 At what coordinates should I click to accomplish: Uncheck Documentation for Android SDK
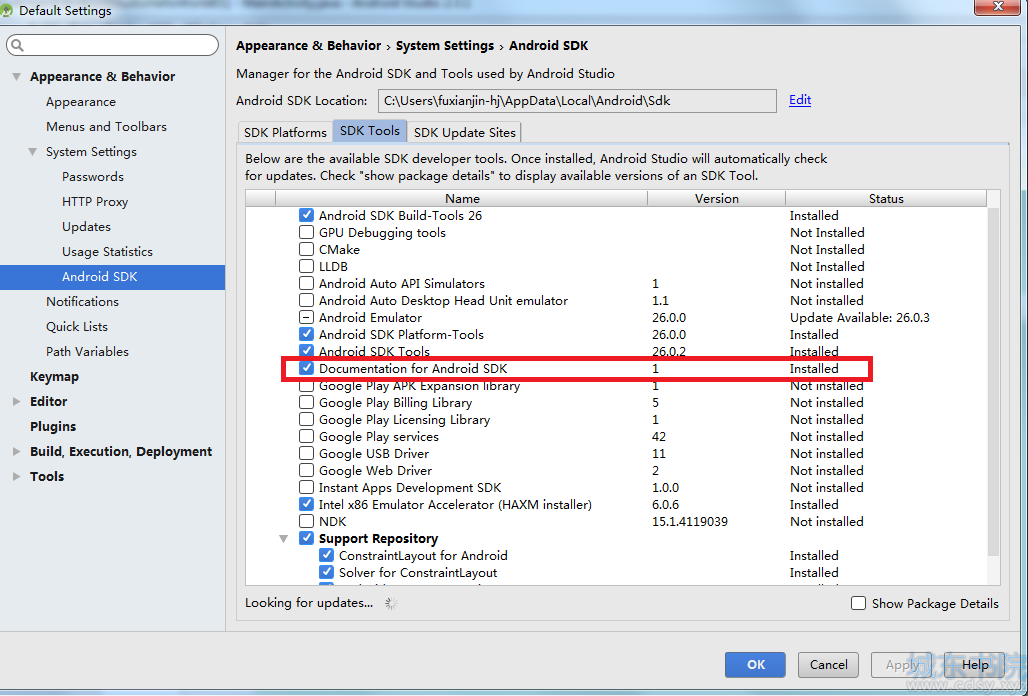click(x=306, y=368)
